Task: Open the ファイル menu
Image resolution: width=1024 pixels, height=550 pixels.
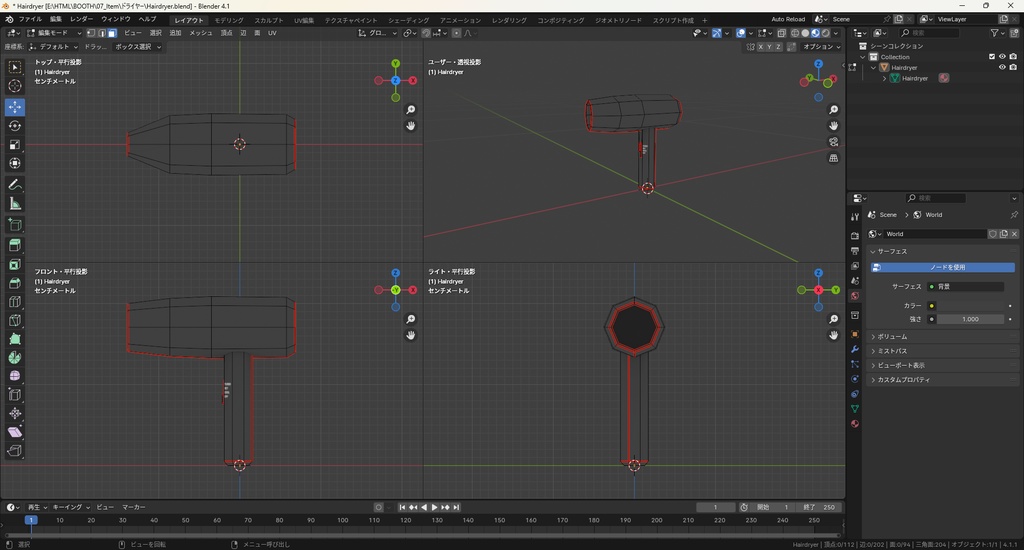Action: click(x=30, y=19)
